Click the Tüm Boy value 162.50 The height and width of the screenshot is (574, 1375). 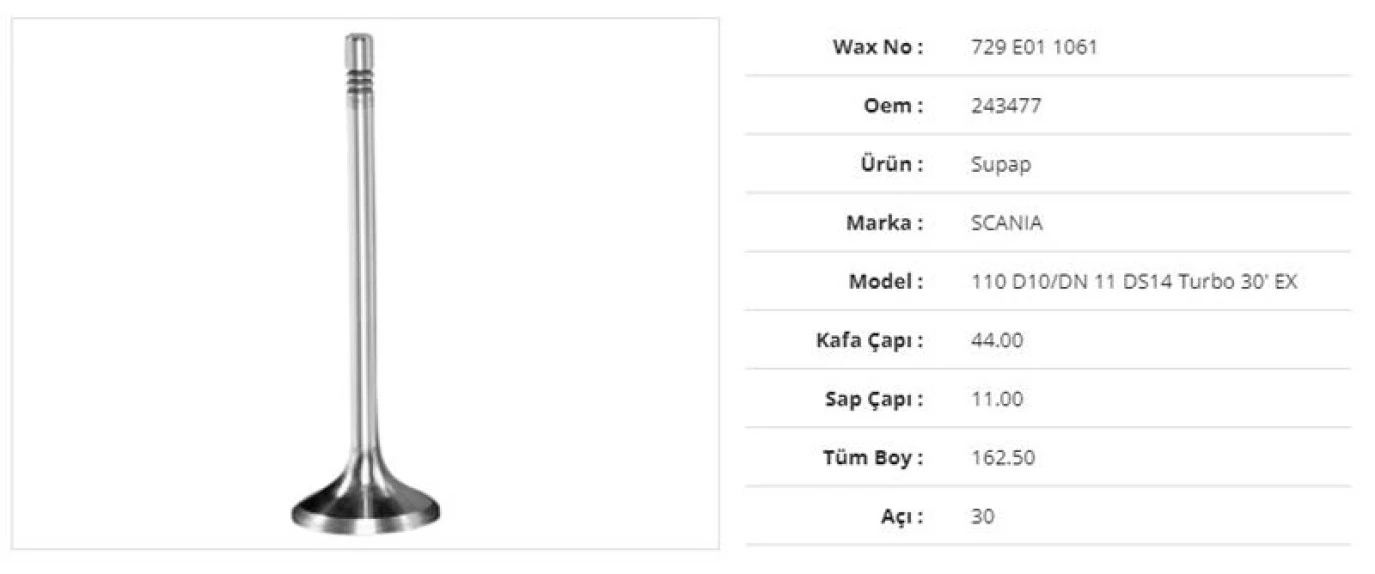click(1003, 458)
